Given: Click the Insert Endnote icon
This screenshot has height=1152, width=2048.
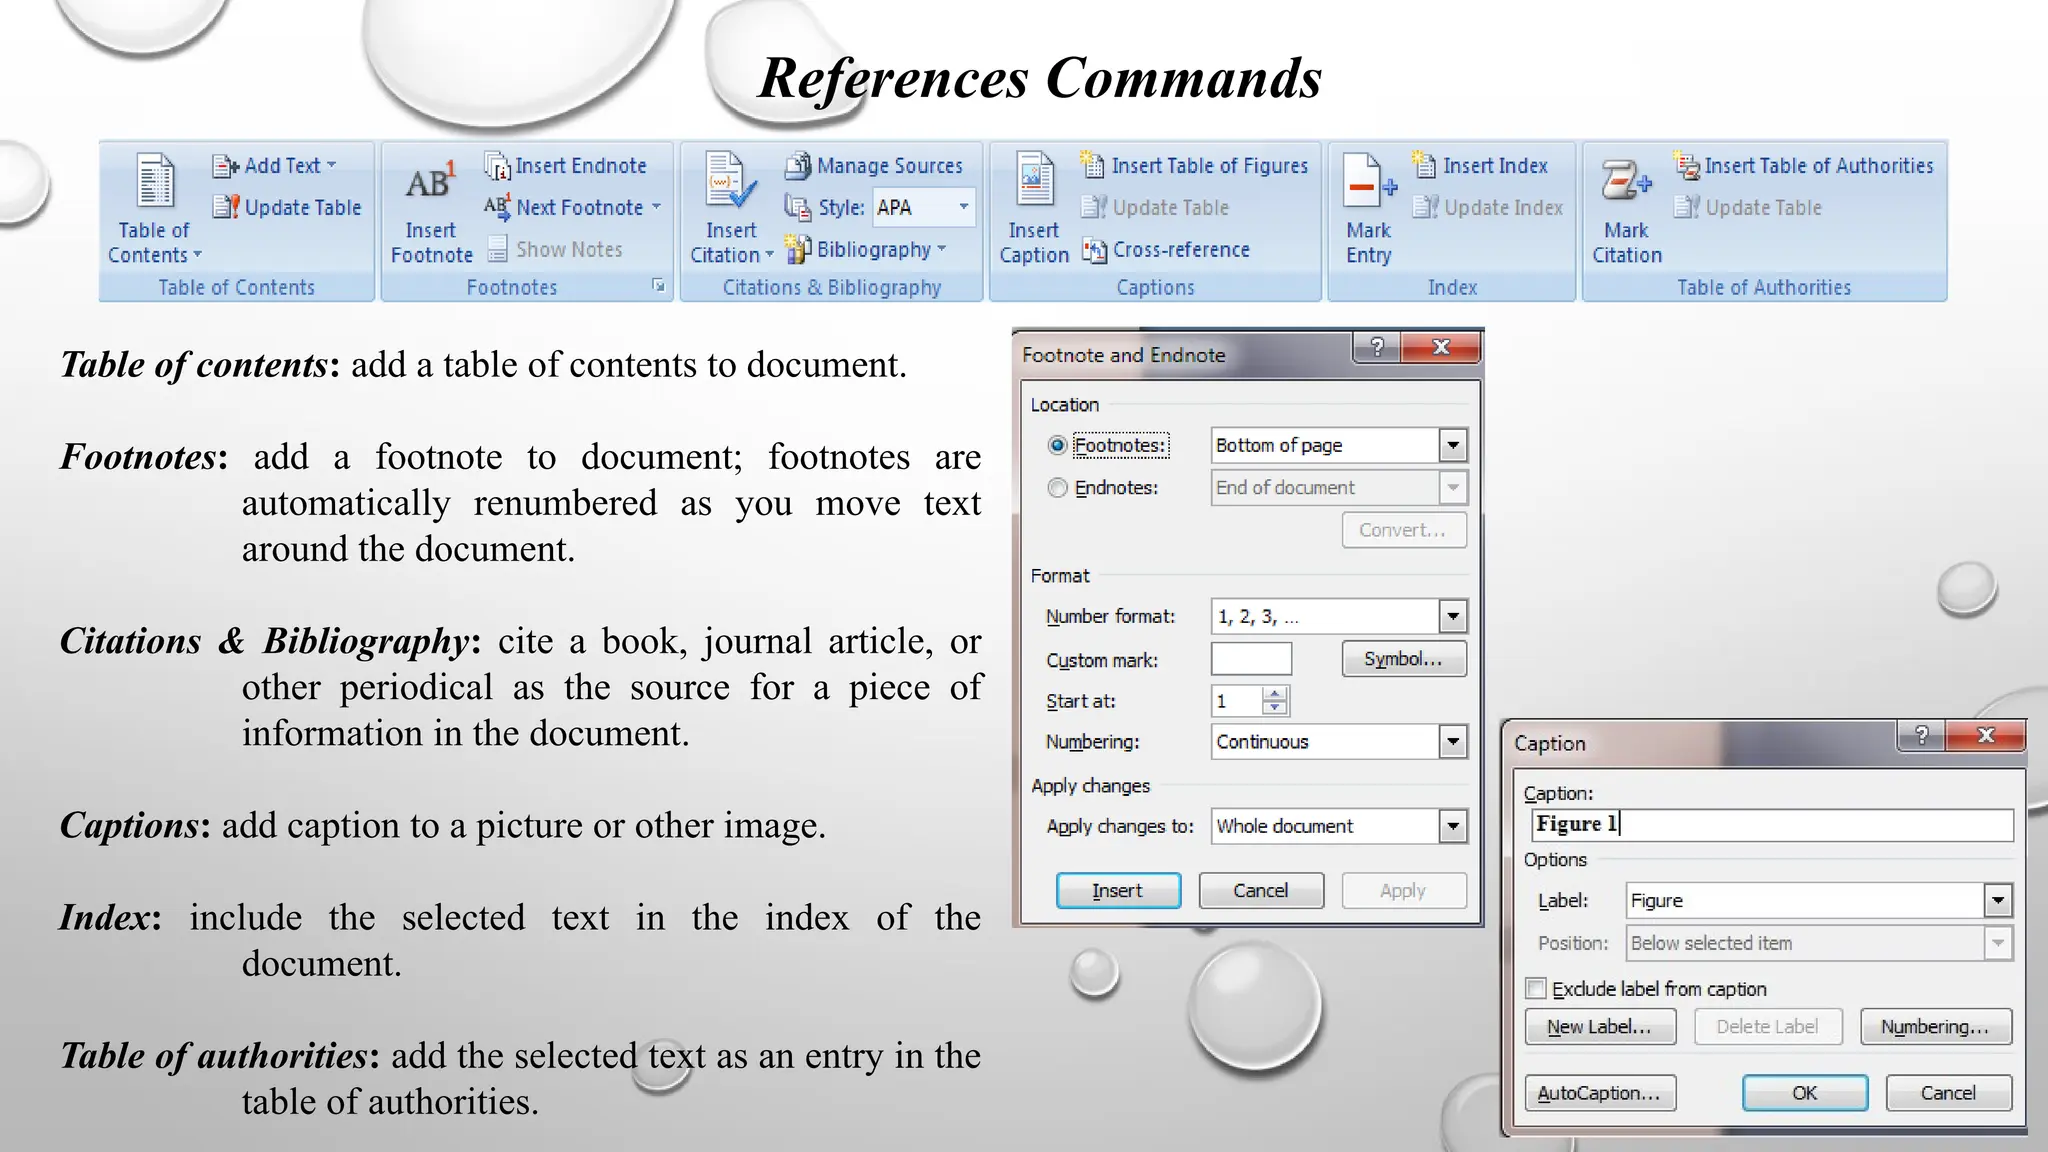Looking at the screenshot, I should pyautogui.click(x=497, y=166).
